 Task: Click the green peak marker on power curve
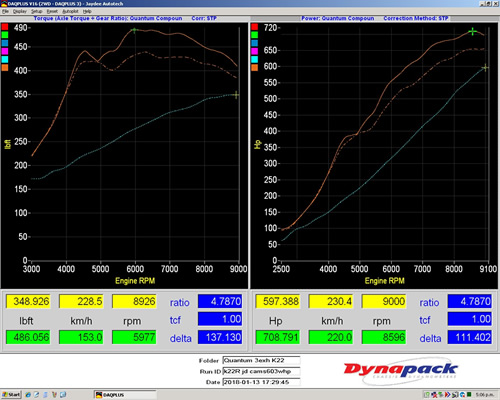pyautogui.click(x=472, y=31)
